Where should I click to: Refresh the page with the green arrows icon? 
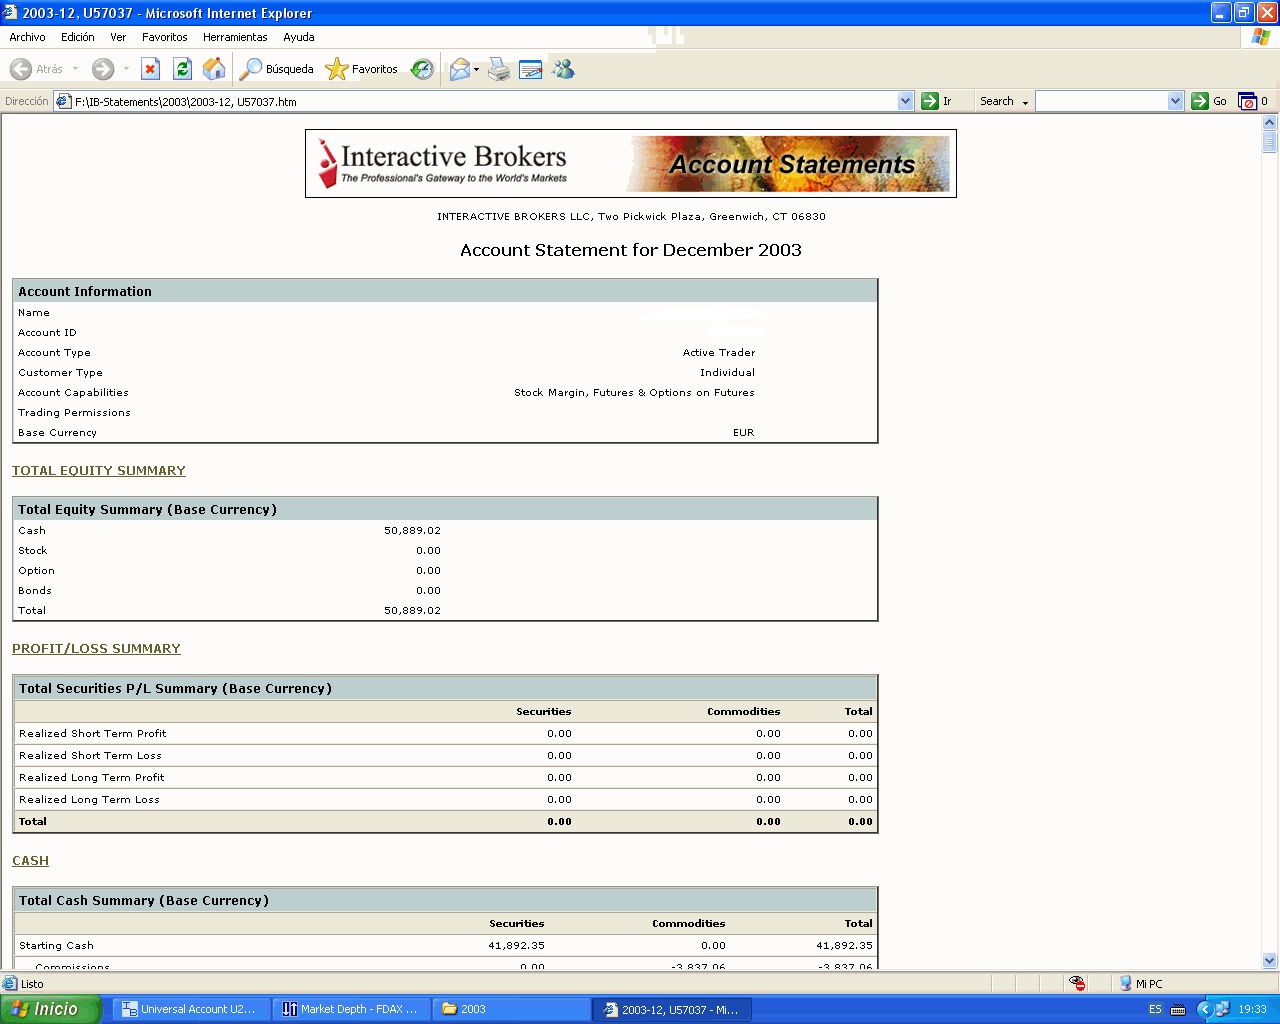coord(182,69)
